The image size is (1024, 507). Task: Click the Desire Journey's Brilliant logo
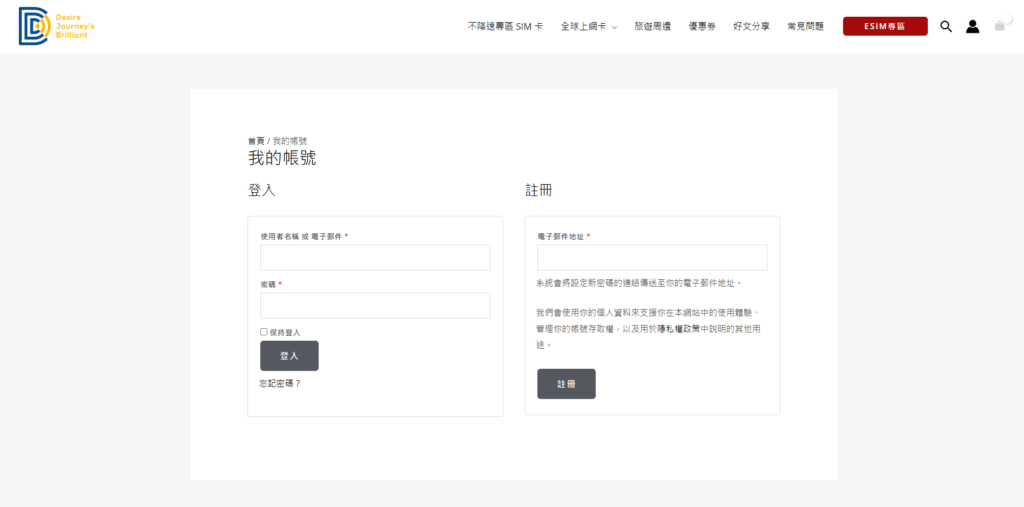coord(54,26)
